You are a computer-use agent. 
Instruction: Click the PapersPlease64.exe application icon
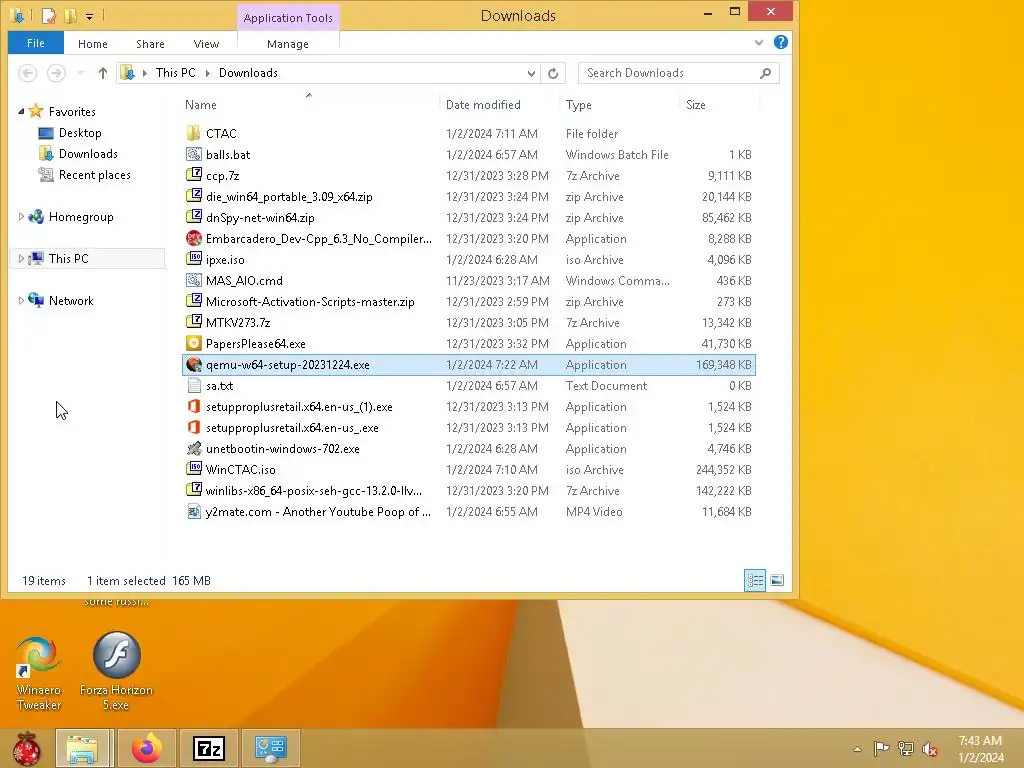coord(193,344)
